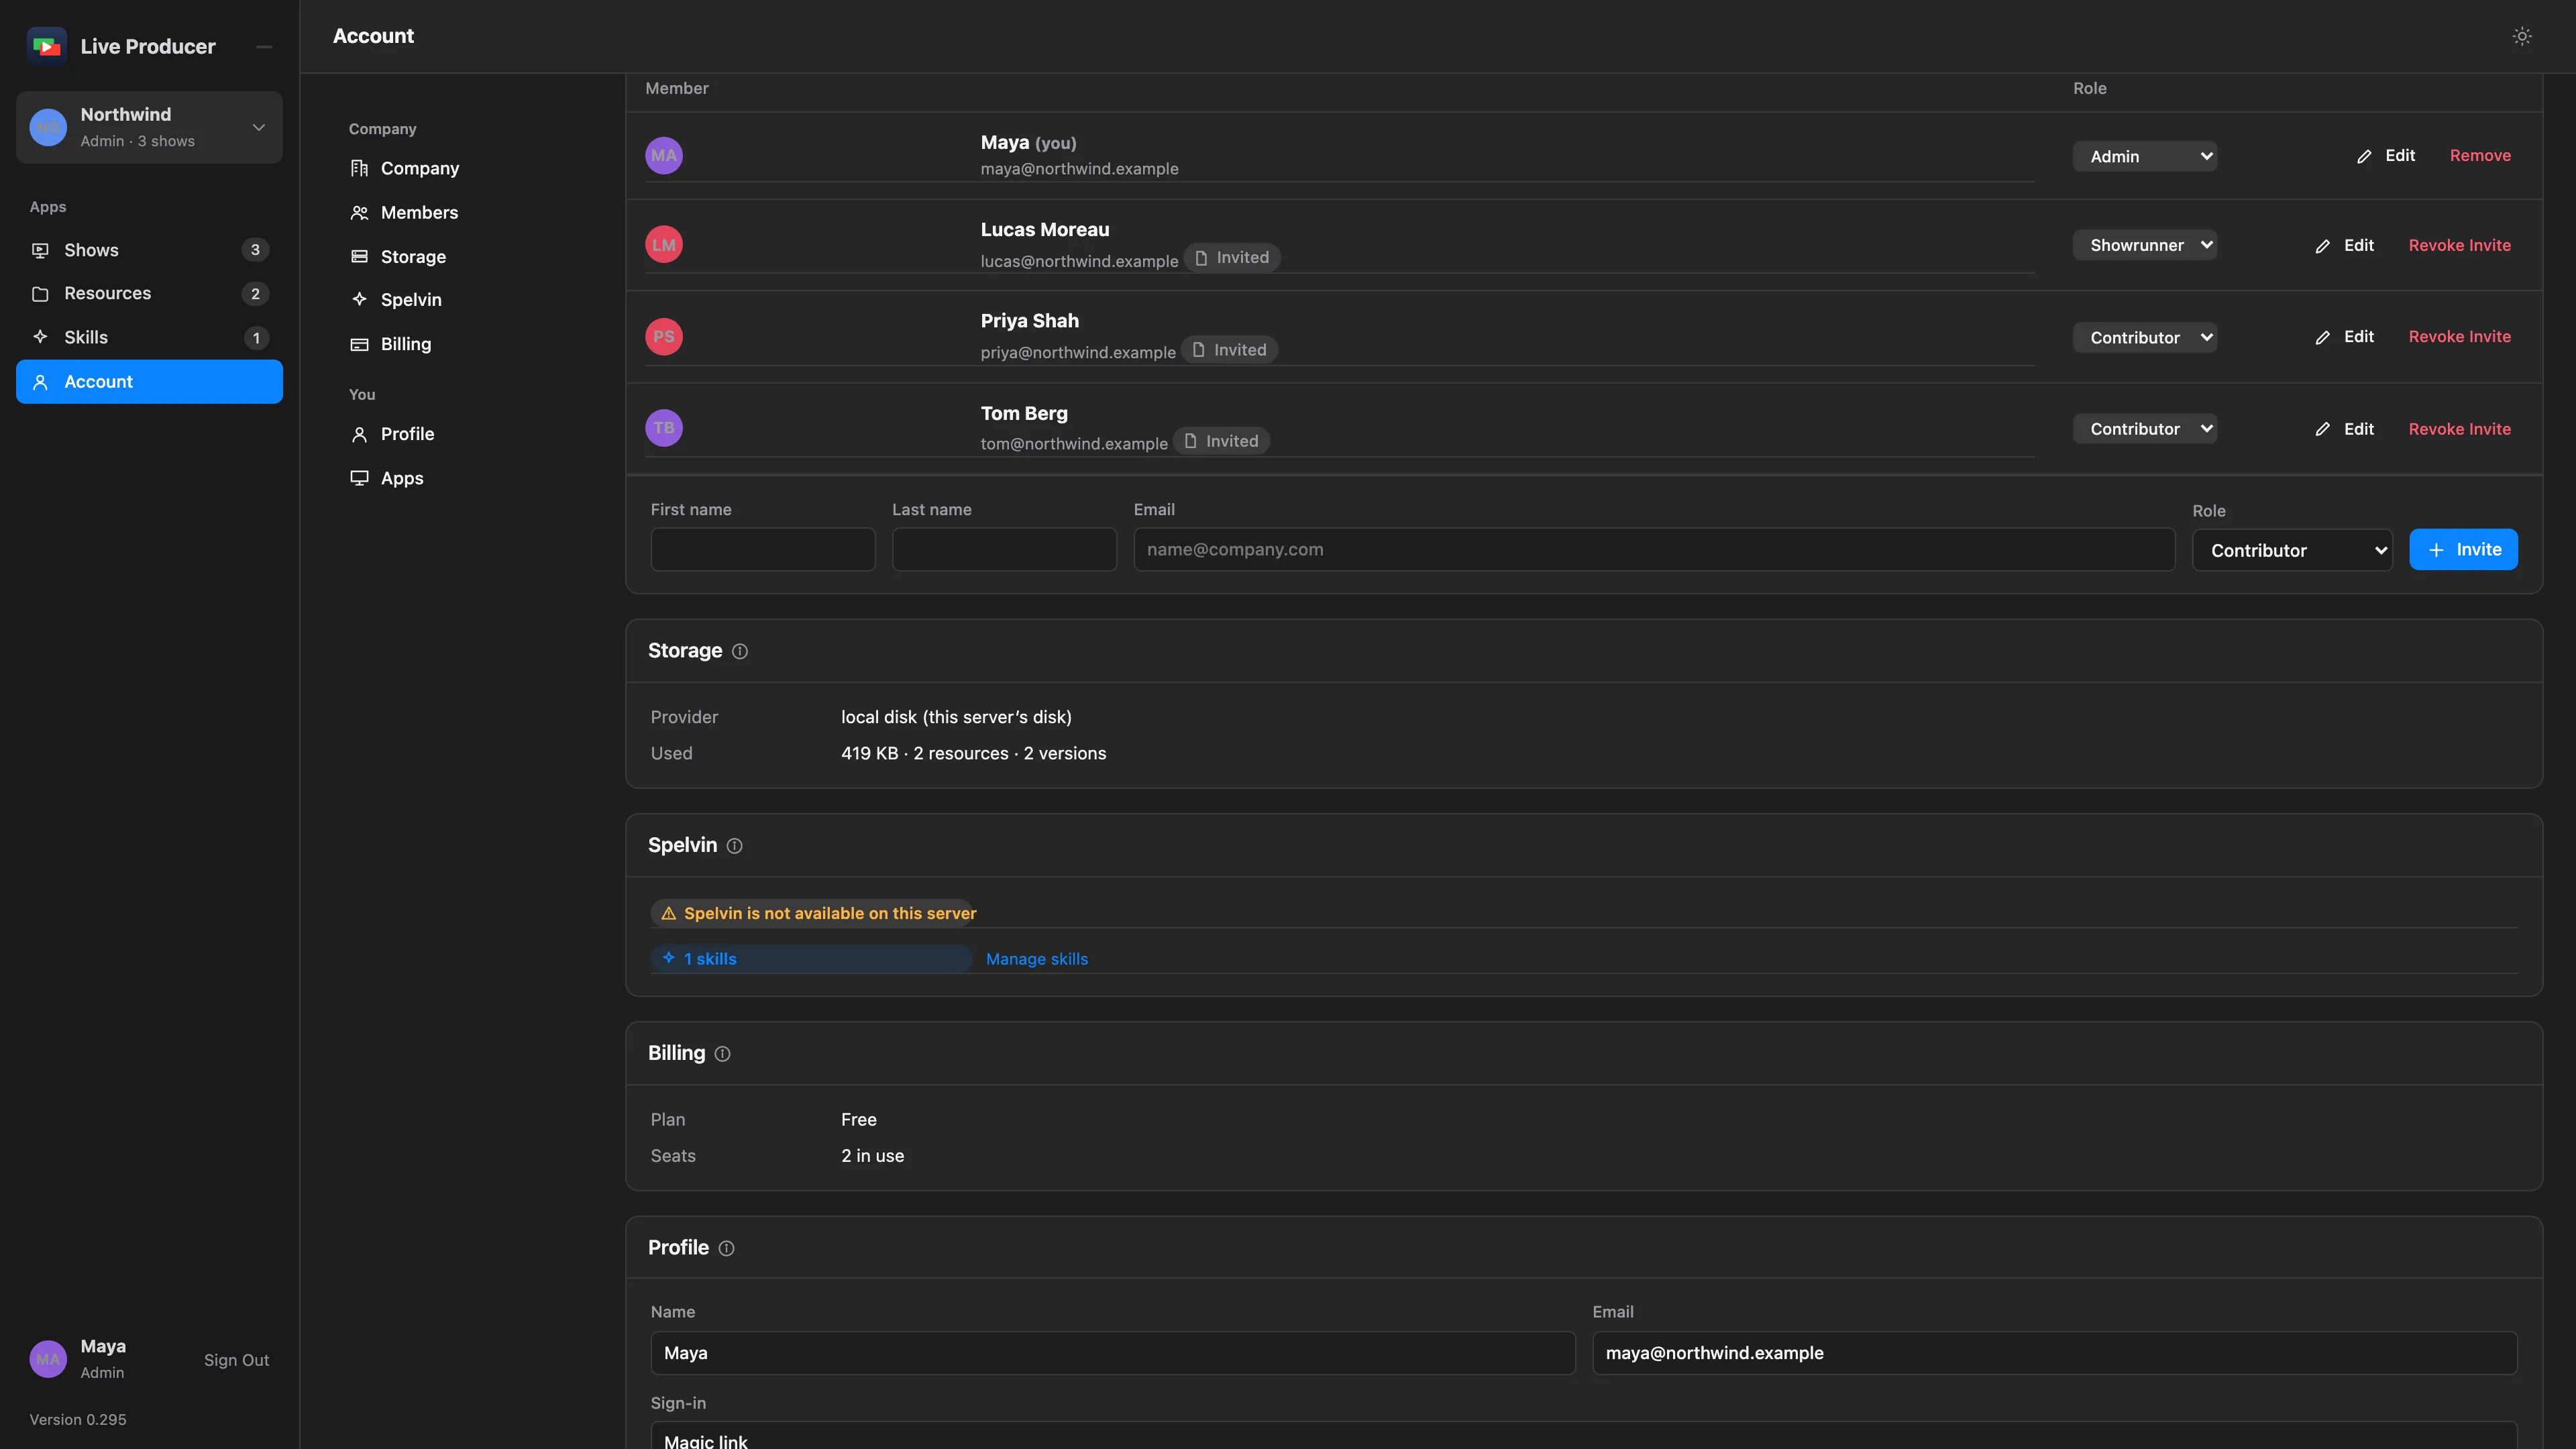Collapse the sidebar with the minus icon
The height and width of the screenshot is (1449, 2576).
tap(264, 46)
